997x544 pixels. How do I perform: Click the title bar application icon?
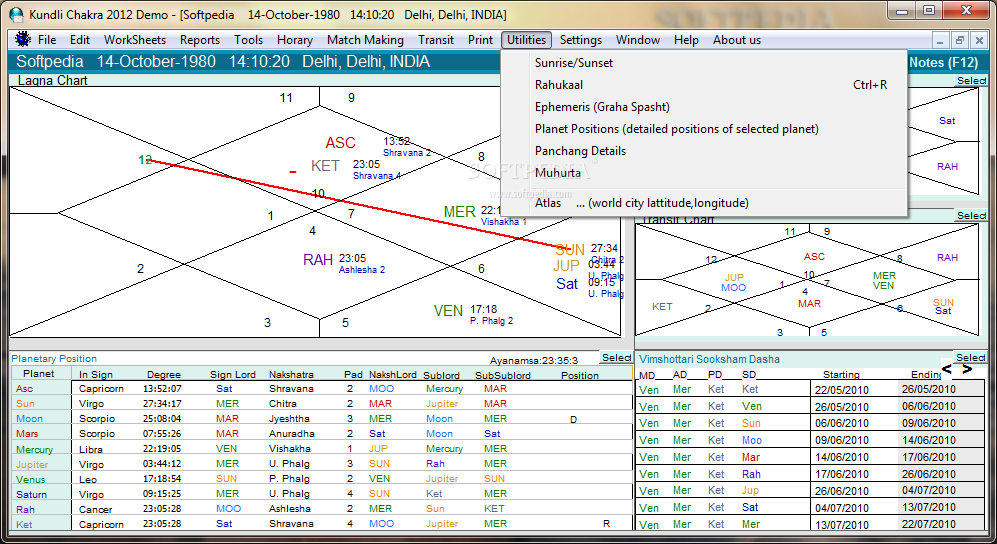click(16, 14)
